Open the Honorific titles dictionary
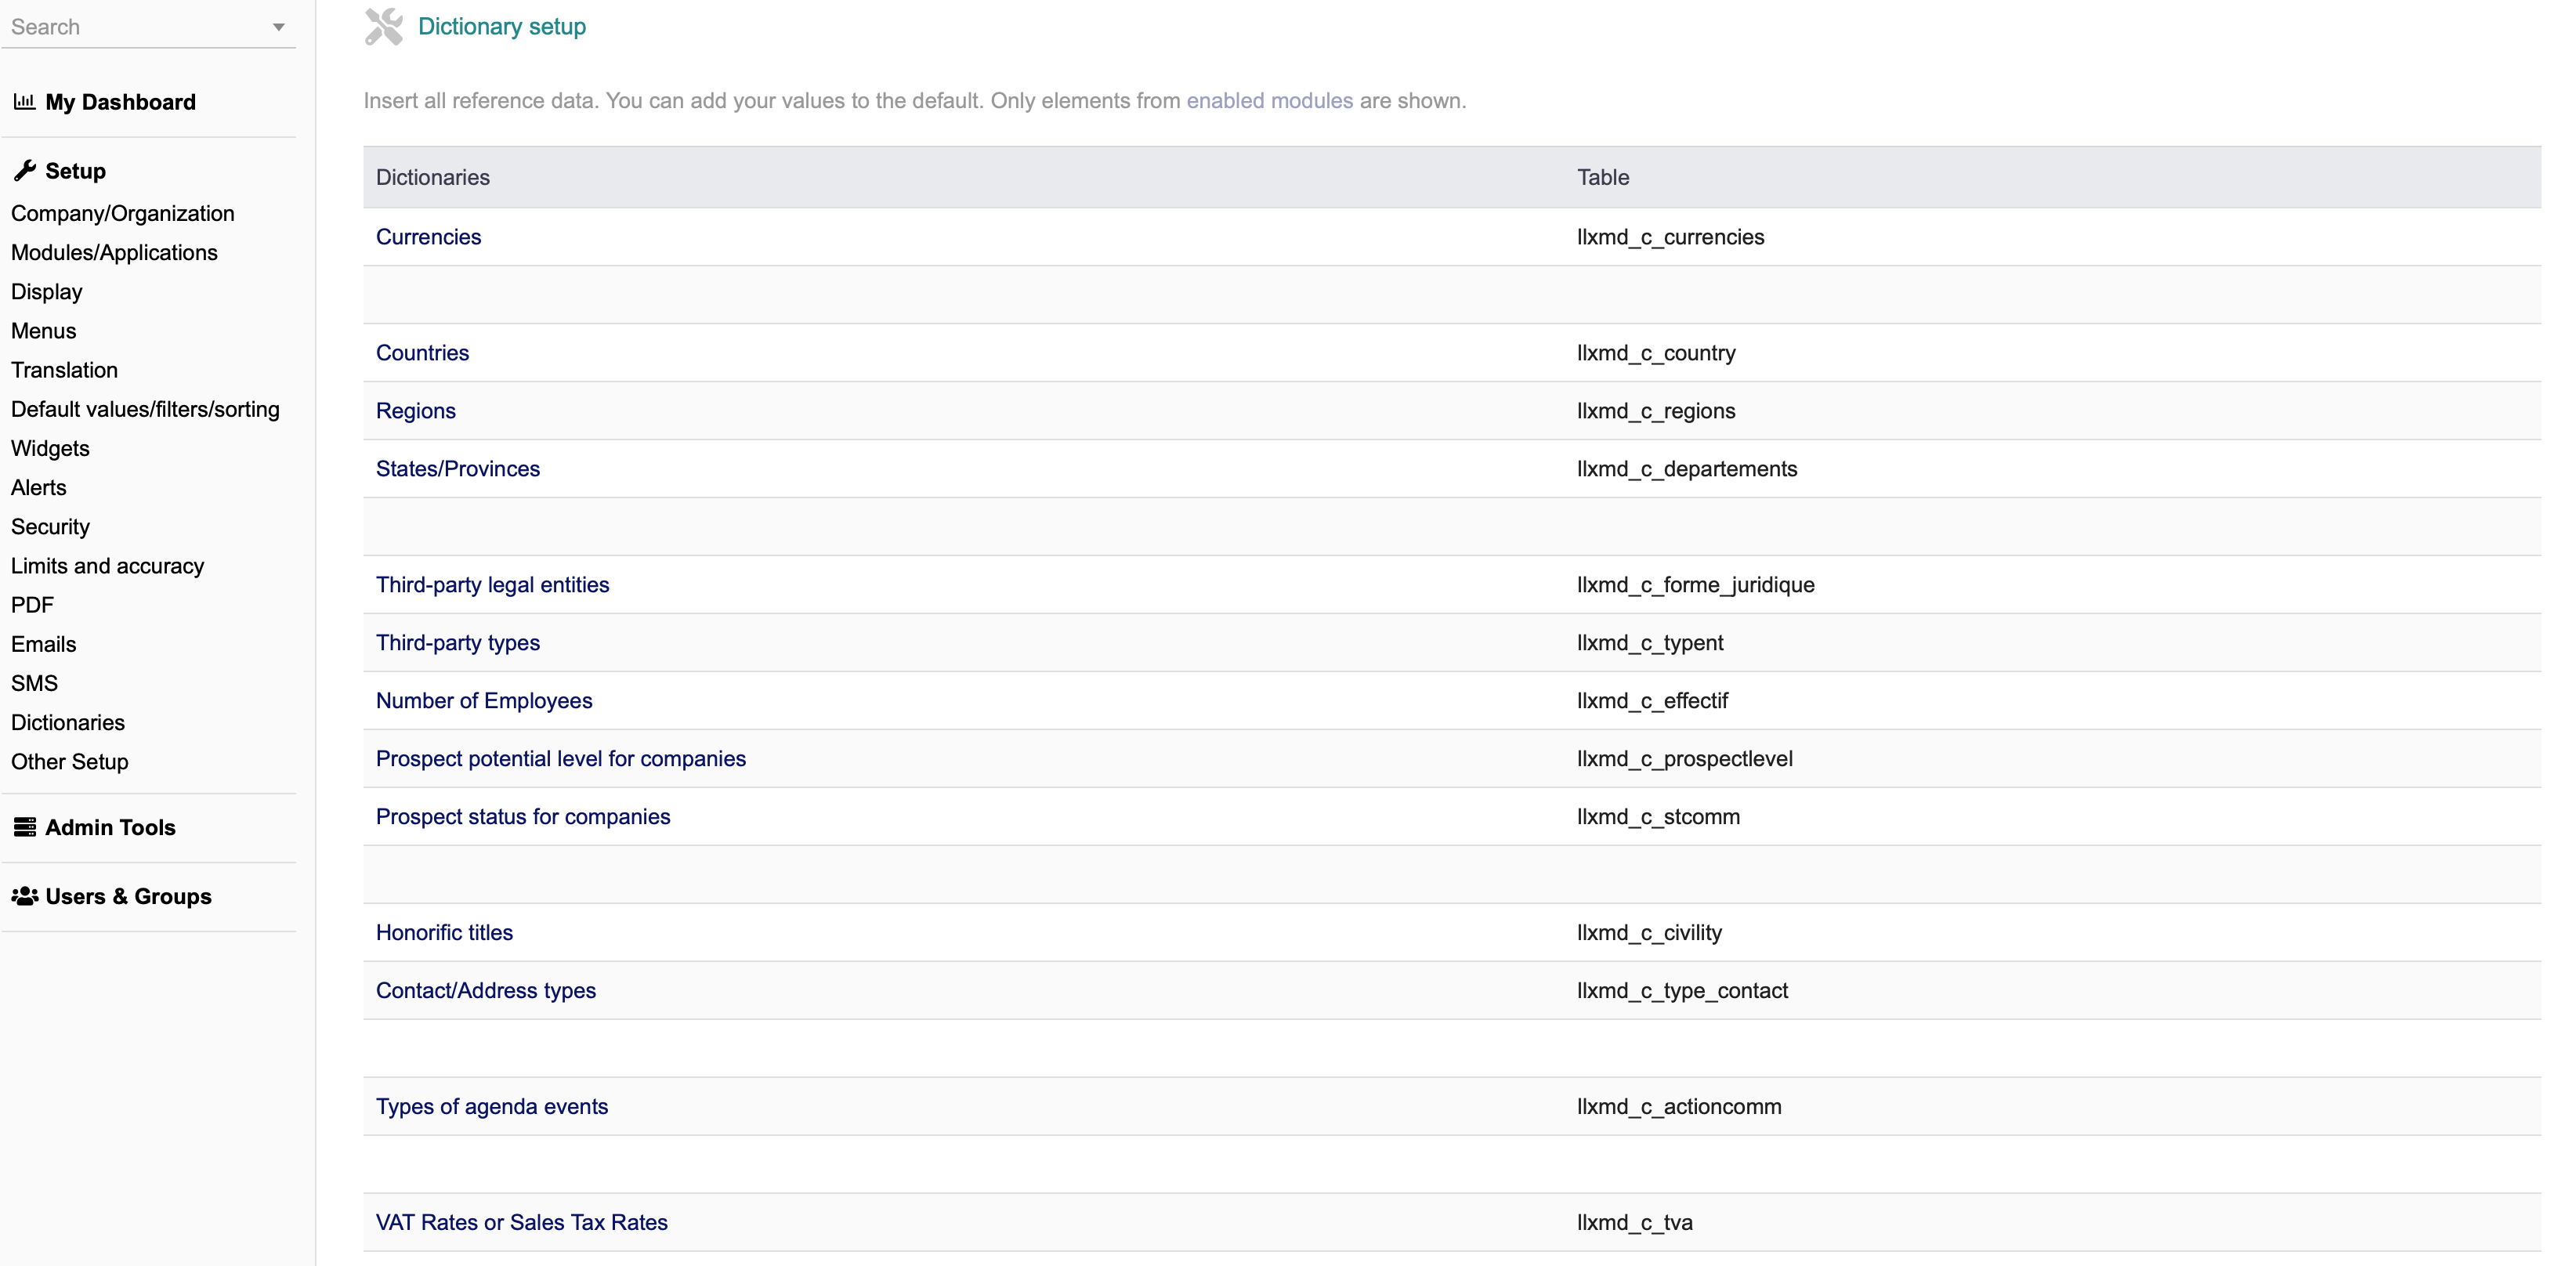This screenshot has width=2576, height=1266. (444, 932)
